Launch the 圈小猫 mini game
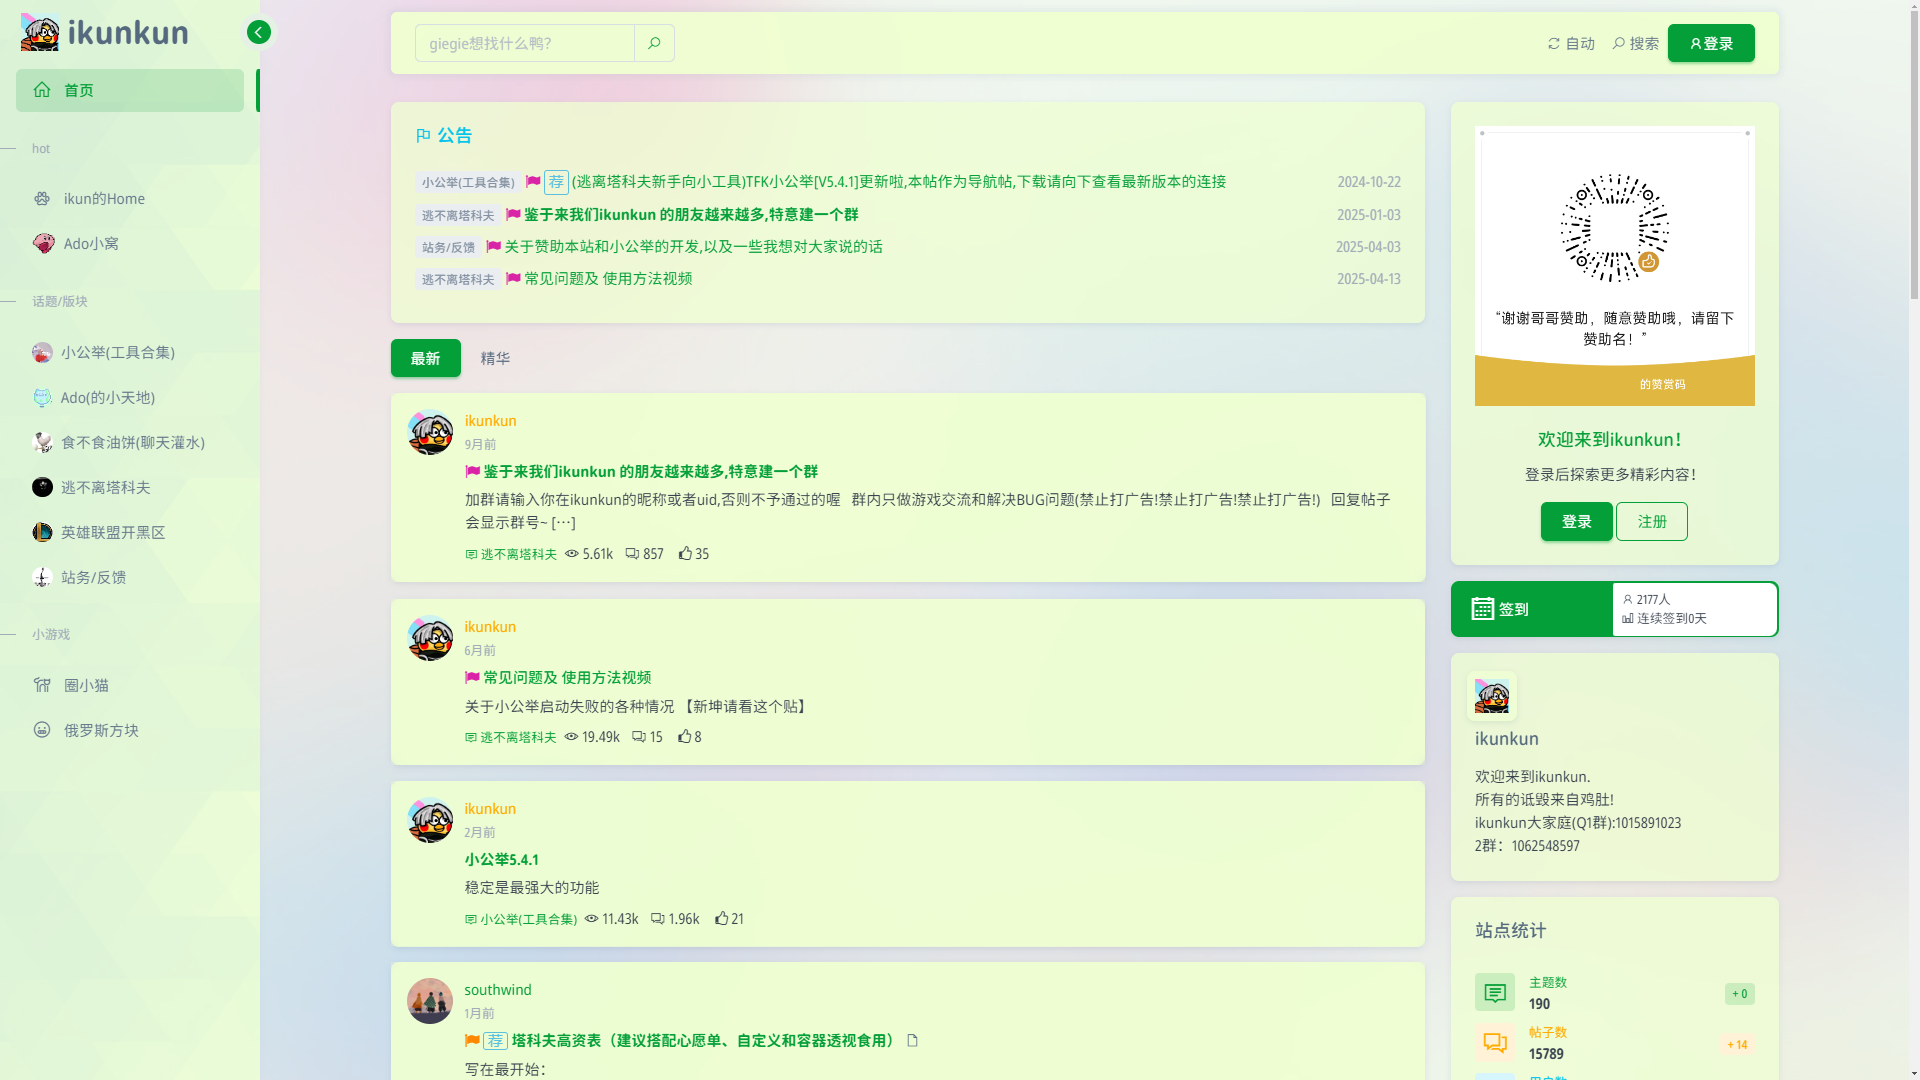Screen dimensions: 1920x1080 [86, 685]
